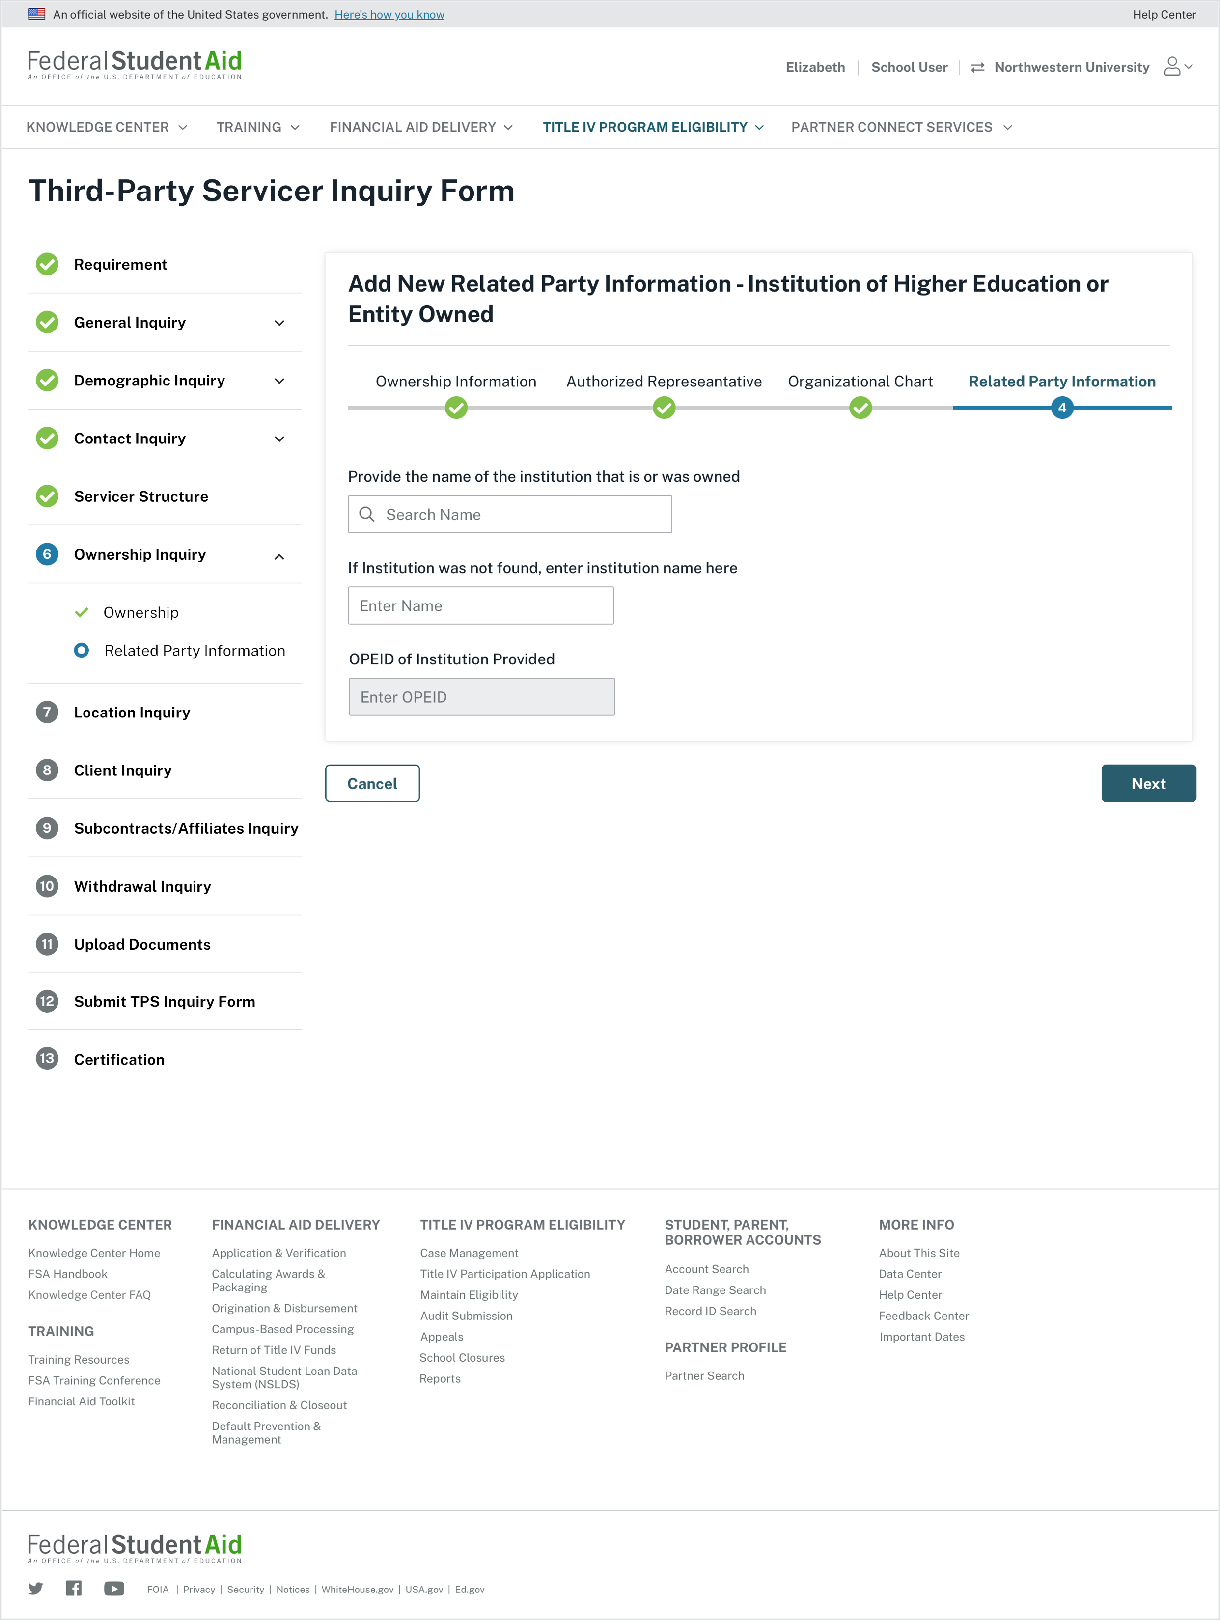Click the Enter Name institution field
The width and height of the screenshot is (1220, 1620).
pyautogui.click(x=481, y=606)
